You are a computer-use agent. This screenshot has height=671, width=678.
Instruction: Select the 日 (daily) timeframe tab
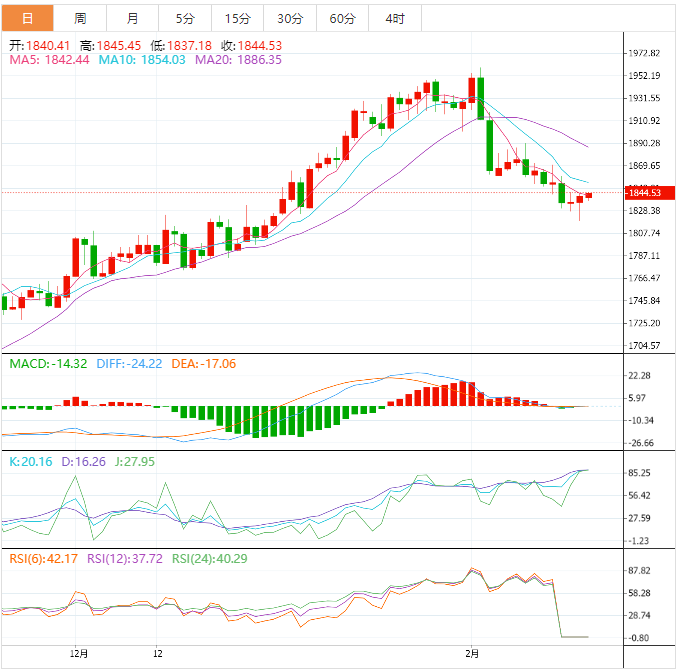[26, 18]
